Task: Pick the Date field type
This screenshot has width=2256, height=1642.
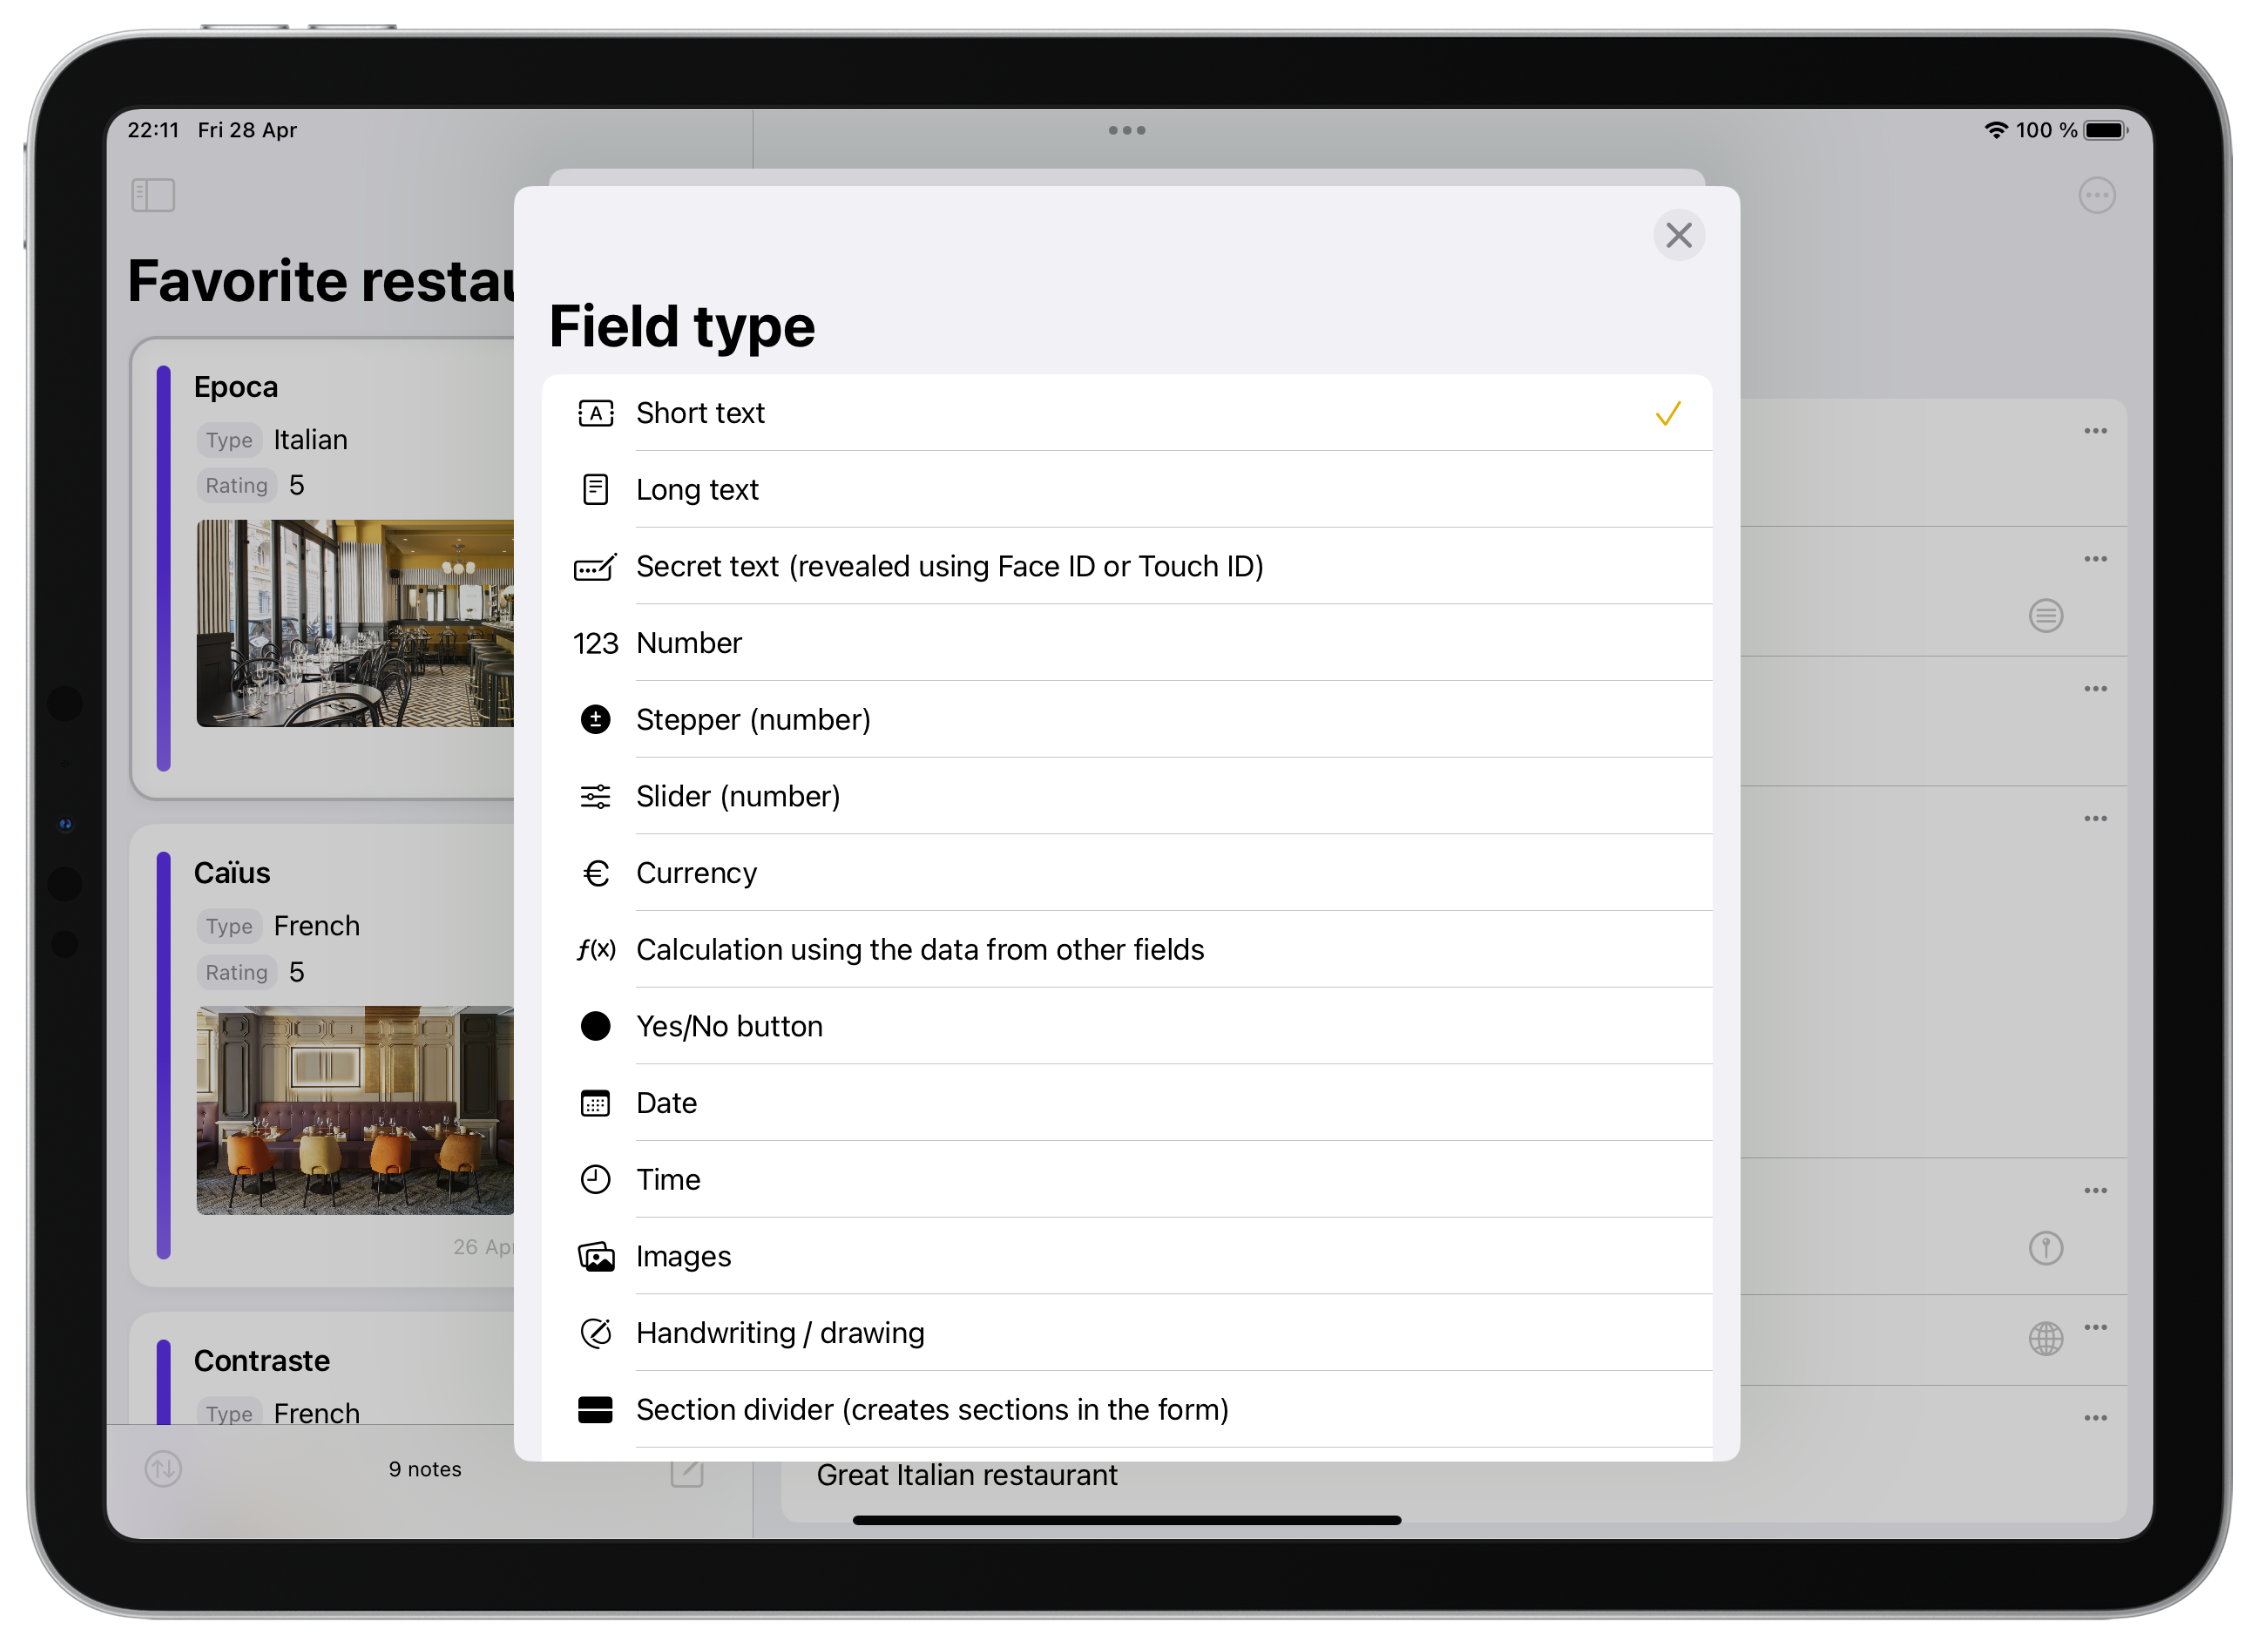Action: point(1126,1103)
